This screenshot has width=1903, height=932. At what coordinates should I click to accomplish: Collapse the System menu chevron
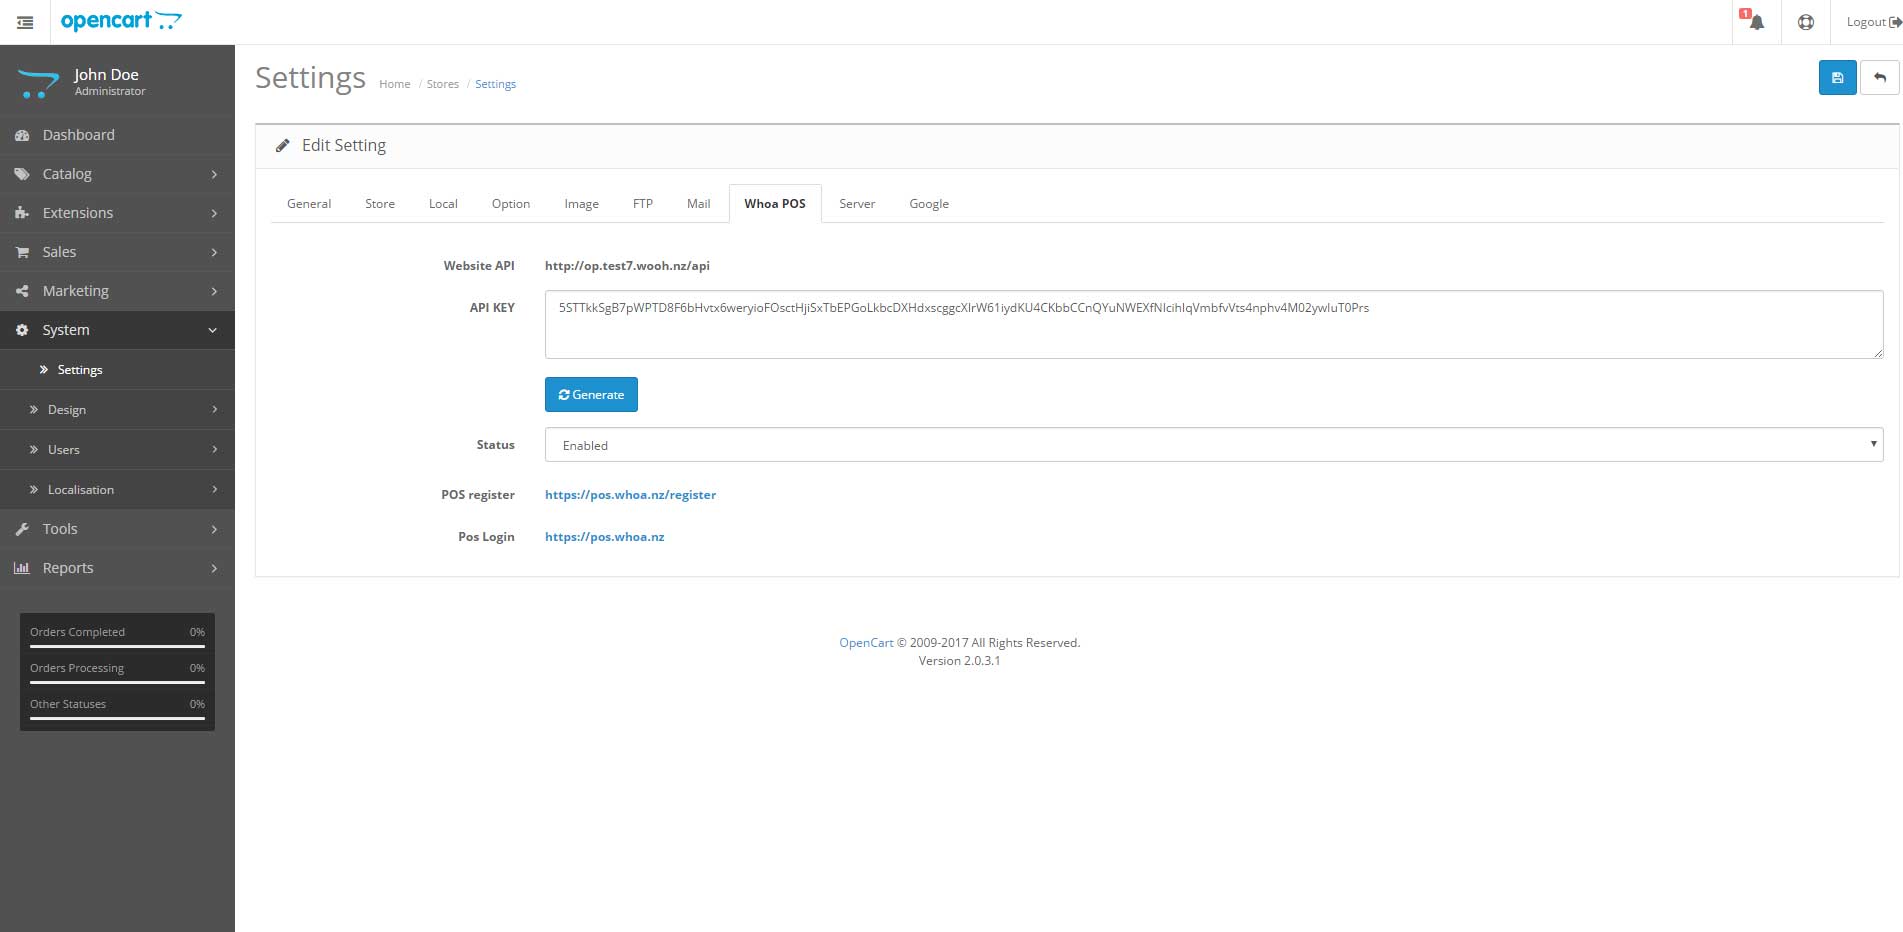tap(213, 330)
